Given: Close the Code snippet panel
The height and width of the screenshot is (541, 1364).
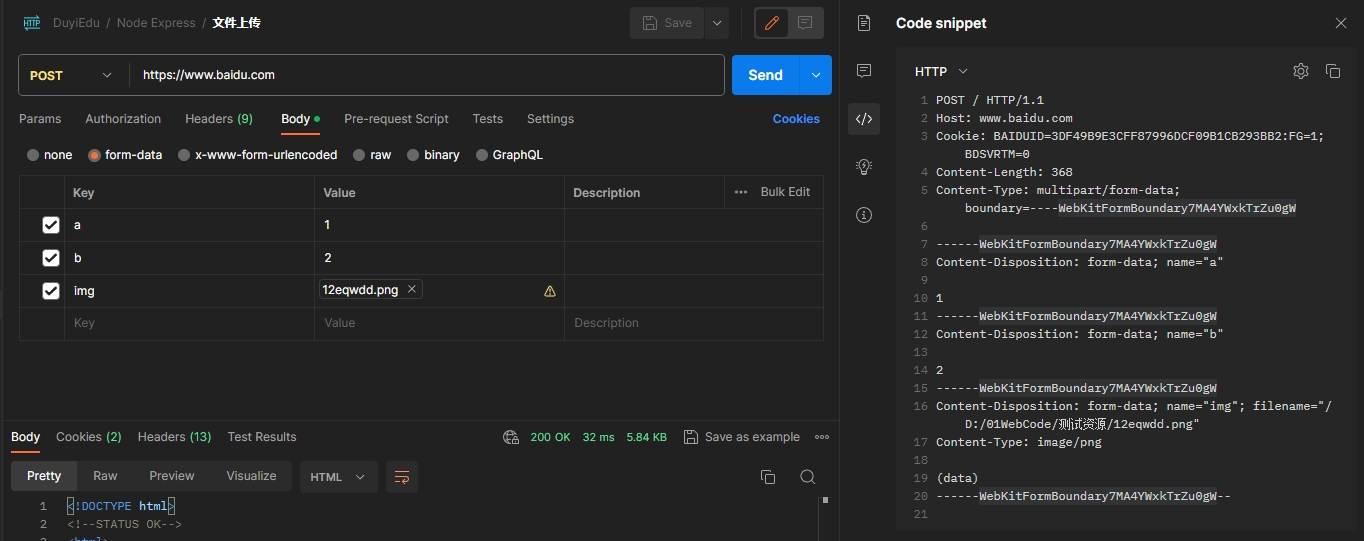Looking at the screenshot, I should coord(1341,23).
